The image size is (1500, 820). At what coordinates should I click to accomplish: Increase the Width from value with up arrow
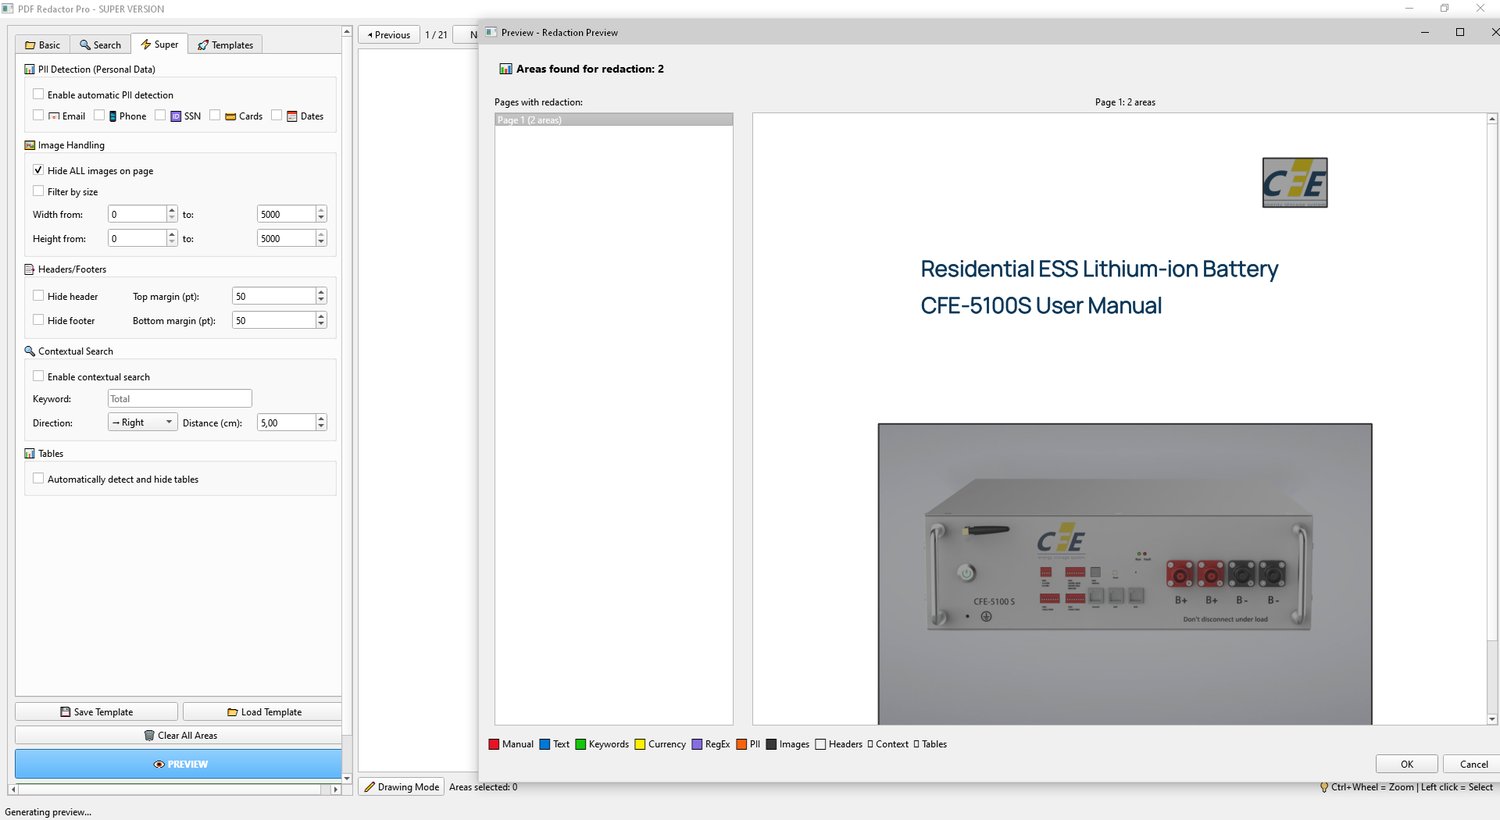coord(172,210)
